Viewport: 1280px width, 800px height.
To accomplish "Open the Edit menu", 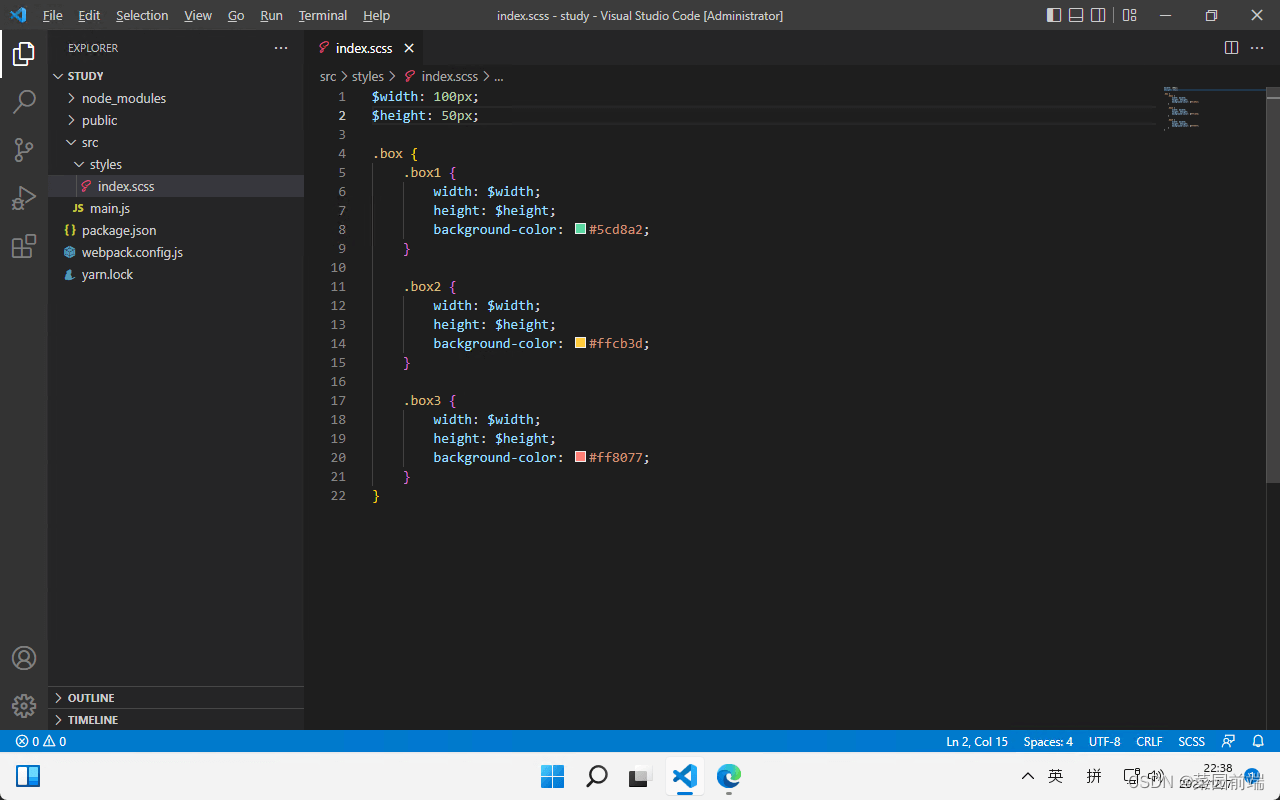I will pyautogui.click(x=89, y=15).
